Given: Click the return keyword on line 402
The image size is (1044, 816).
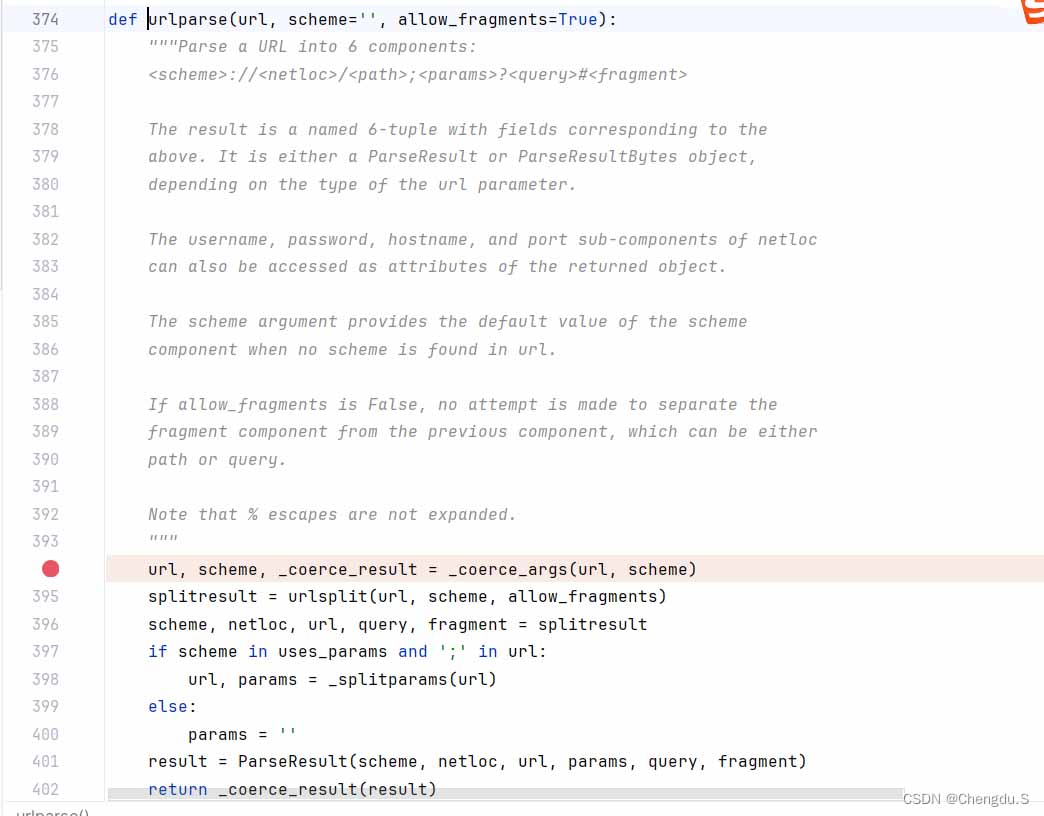Looking at the screenshot, I should (x=177, y=789).
